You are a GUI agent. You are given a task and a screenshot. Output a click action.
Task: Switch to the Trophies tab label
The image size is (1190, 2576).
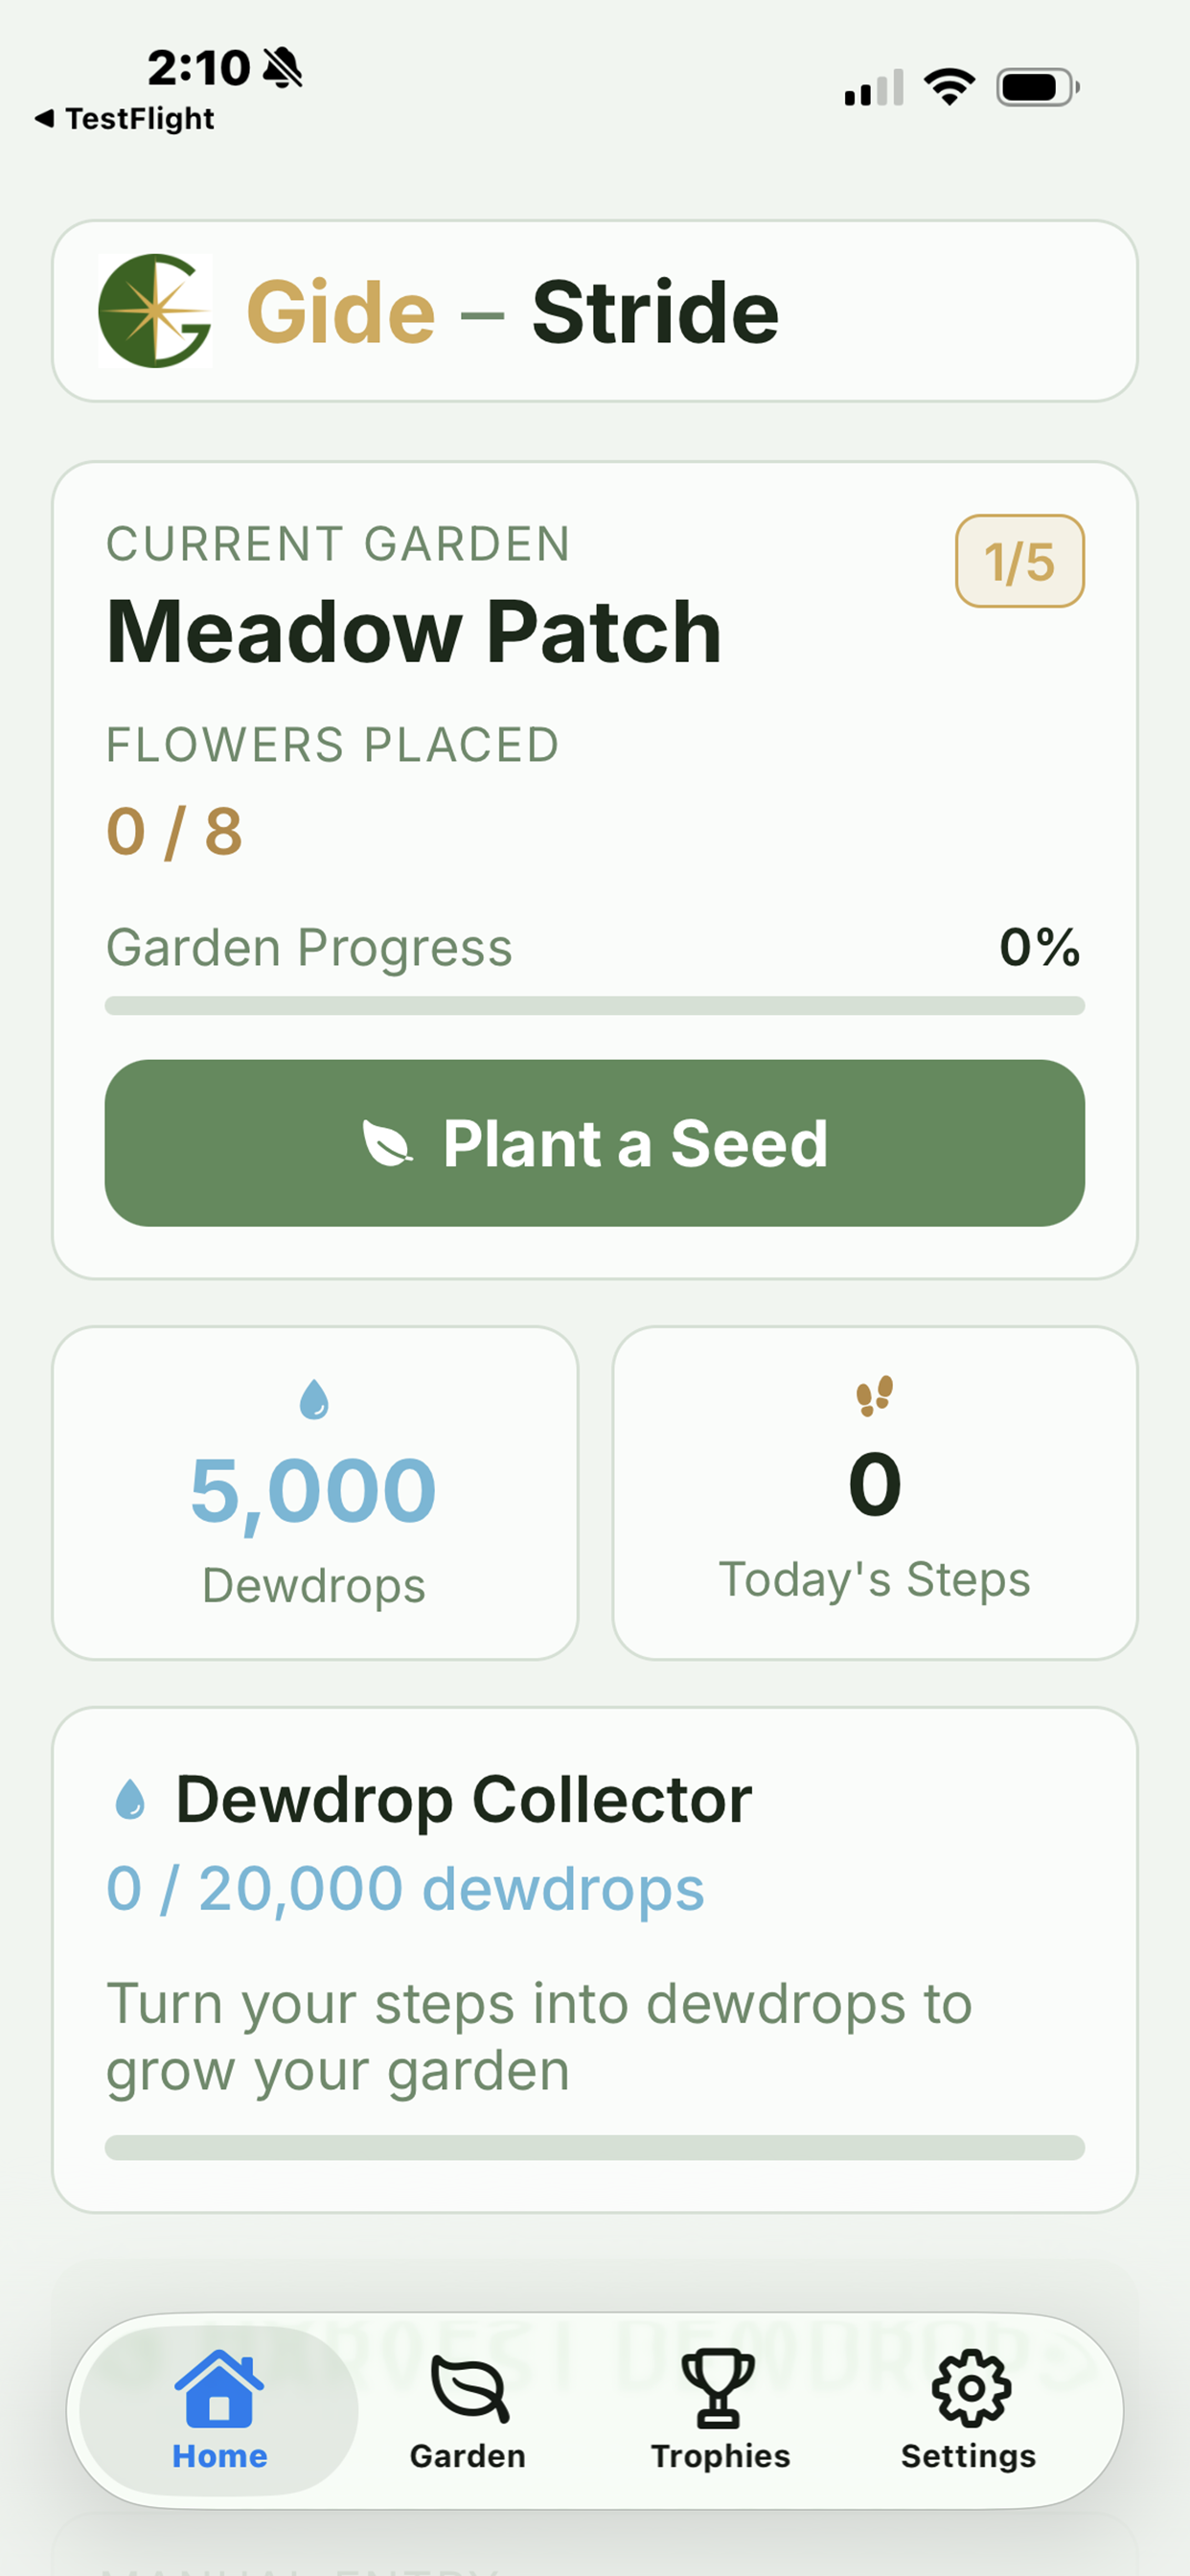[720, 2456]
